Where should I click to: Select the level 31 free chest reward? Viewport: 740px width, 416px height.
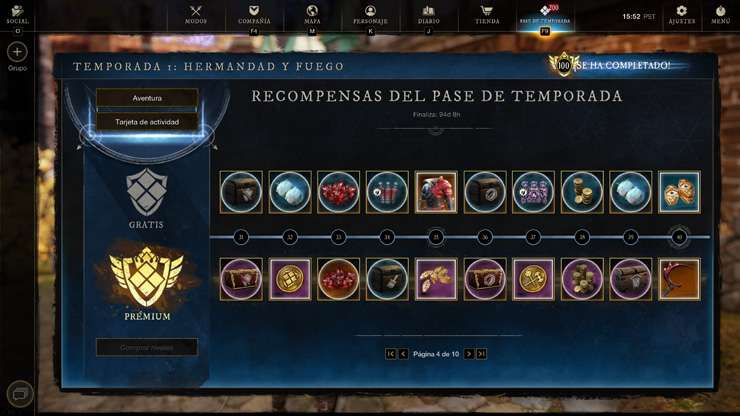[x=241, y=192]
